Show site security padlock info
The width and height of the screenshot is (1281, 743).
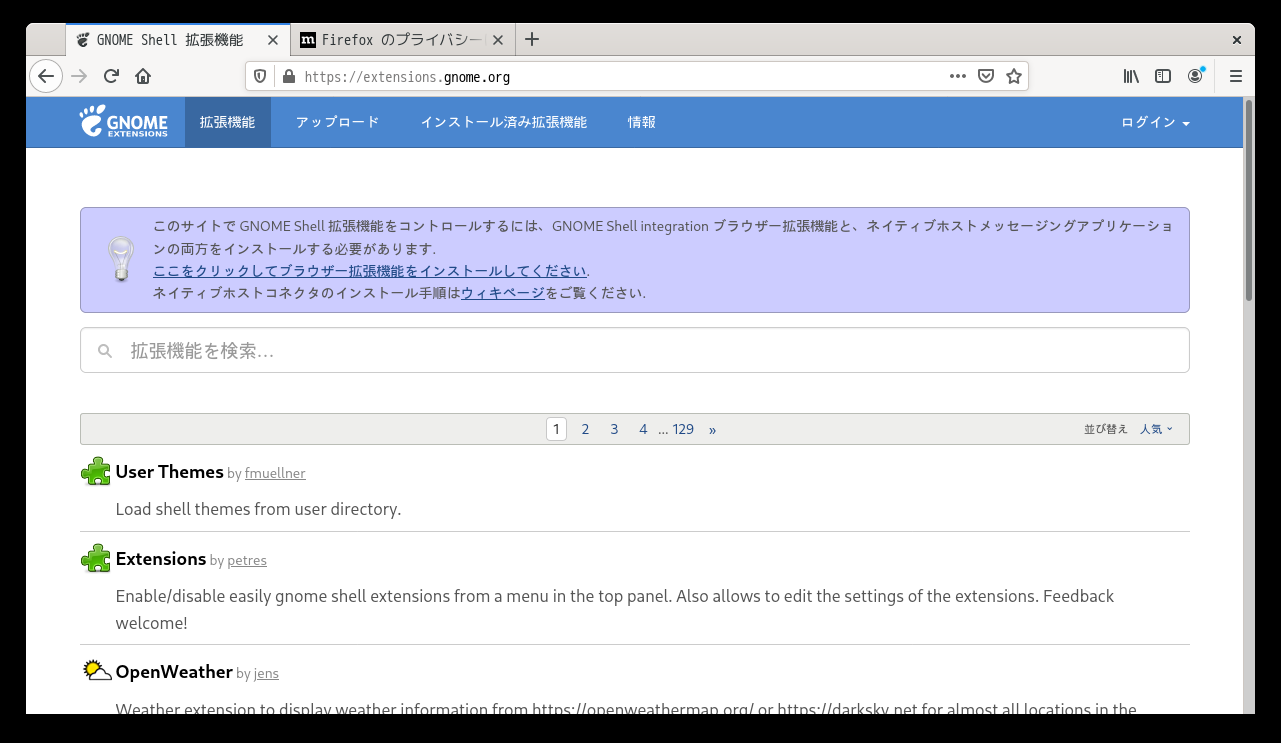(289, 76)
